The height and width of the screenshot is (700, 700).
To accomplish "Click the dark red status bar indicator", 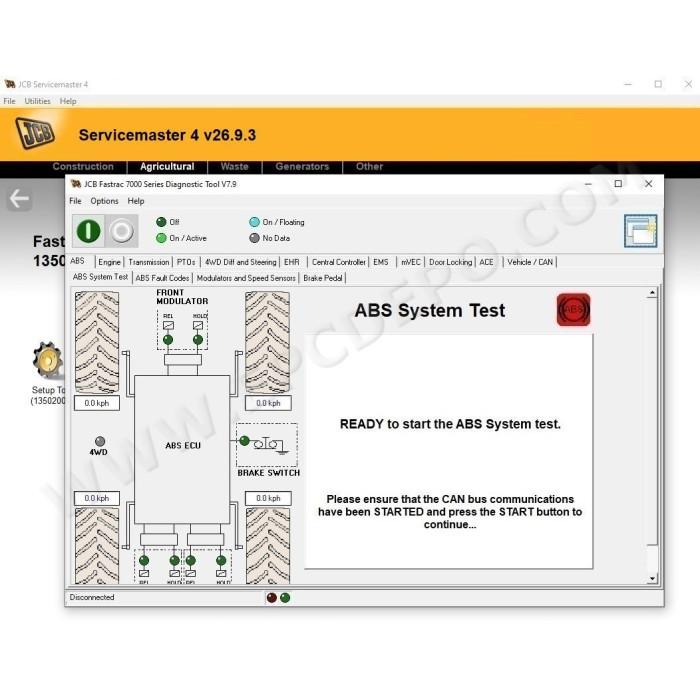I will point(271,597).
